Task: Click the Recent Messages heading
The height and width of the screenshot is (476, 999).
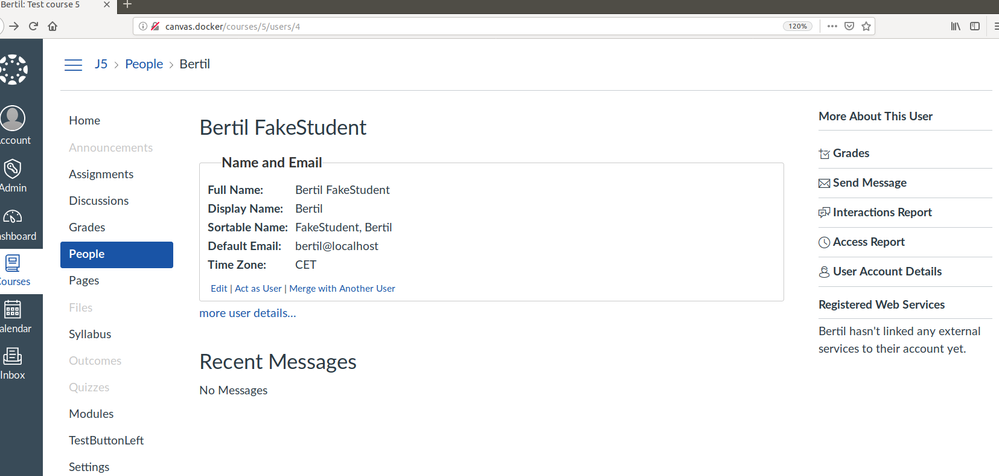Action: (278, 362)
